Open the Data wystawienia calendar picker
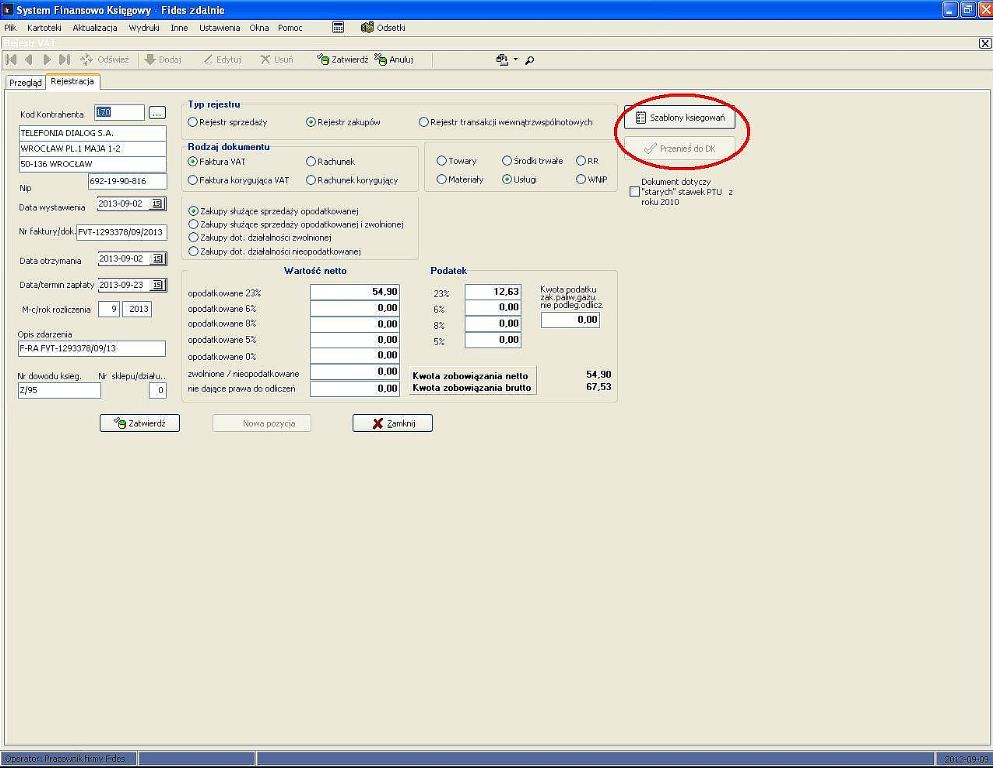The height and width of the screenshot is (768, 993). [x=157, y=204]
